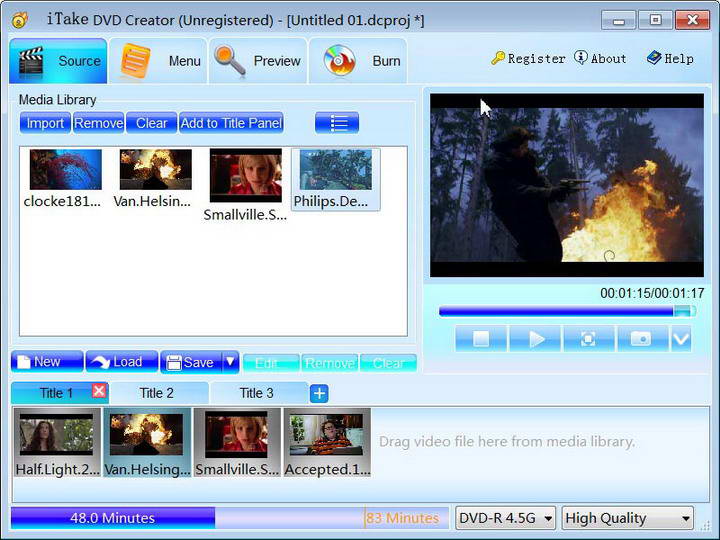Click the video preview pane
Viewport: 720px width, 540px height.
tap(567, 186)
